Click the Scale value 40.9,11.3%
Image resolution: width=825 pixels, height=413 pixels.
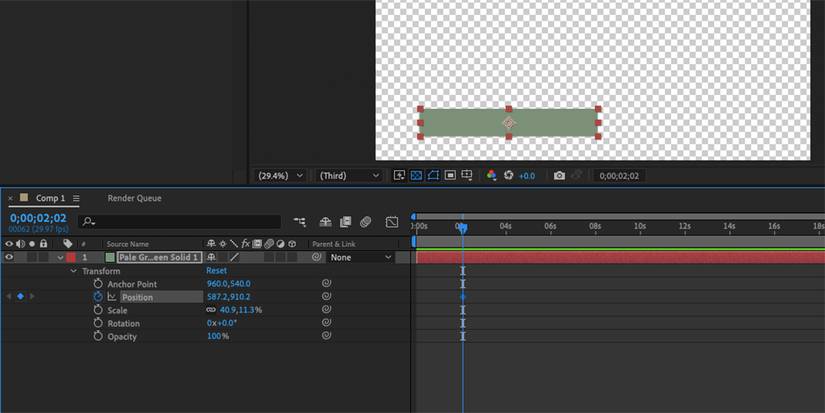tap(240, 310)
